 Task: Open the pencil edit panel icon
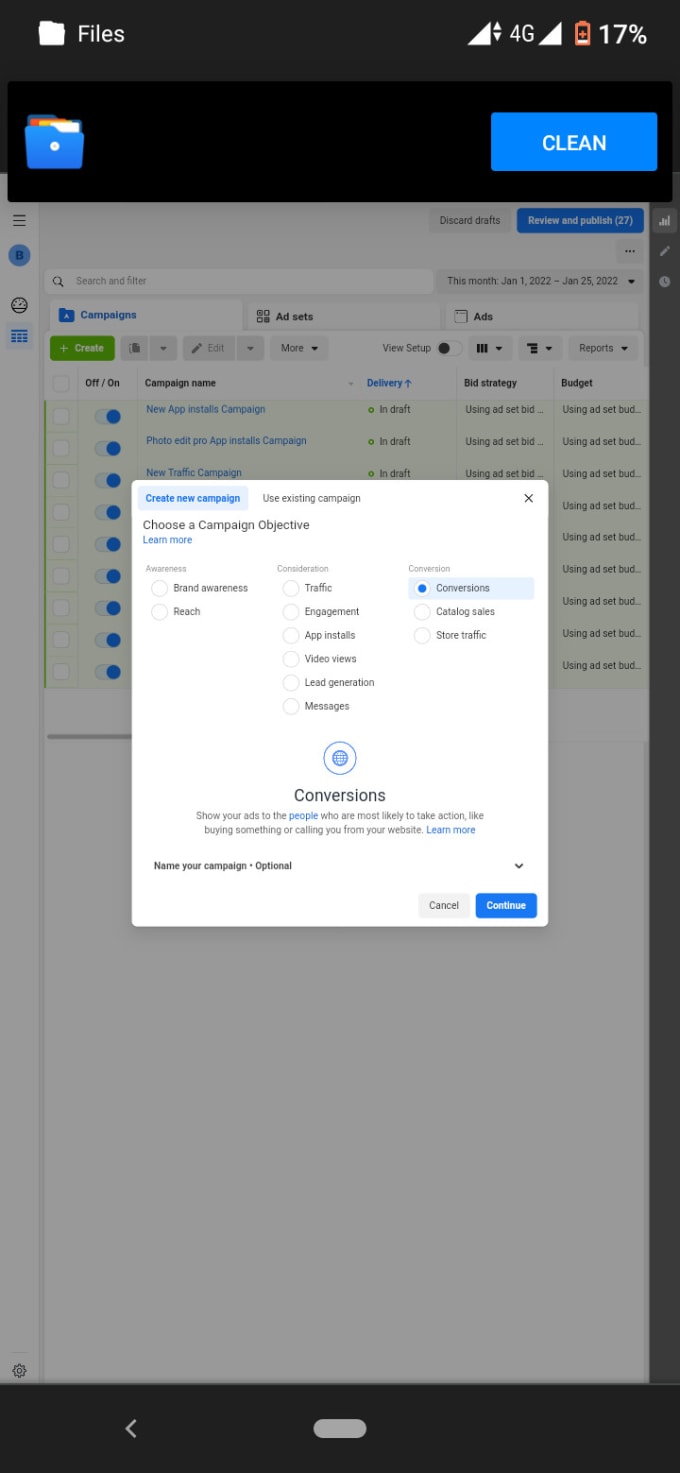tap(664, 251)
